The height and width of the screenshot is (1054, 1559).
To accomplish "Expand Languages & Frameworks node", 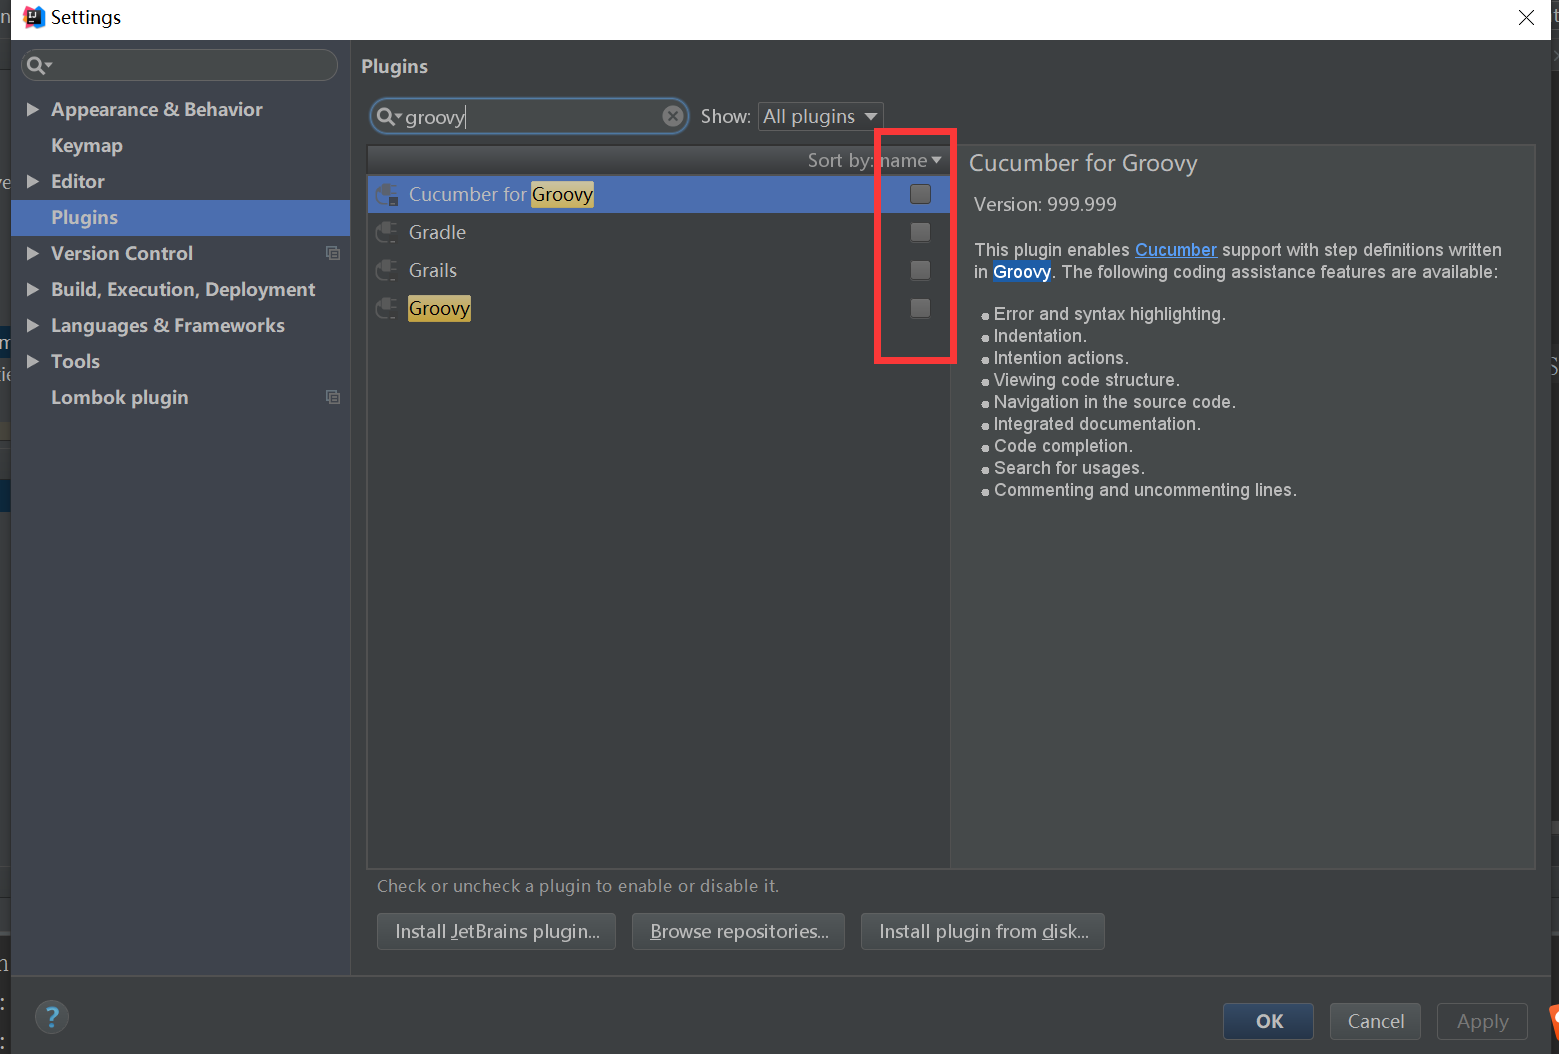I will click(33, 325).
